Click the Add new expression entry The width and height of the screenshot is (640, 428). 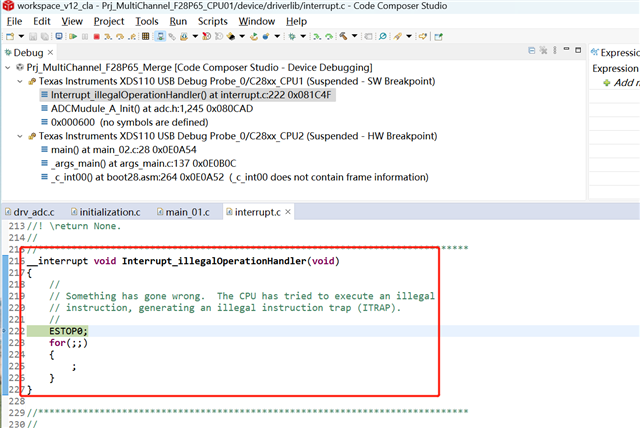[621, 83]
